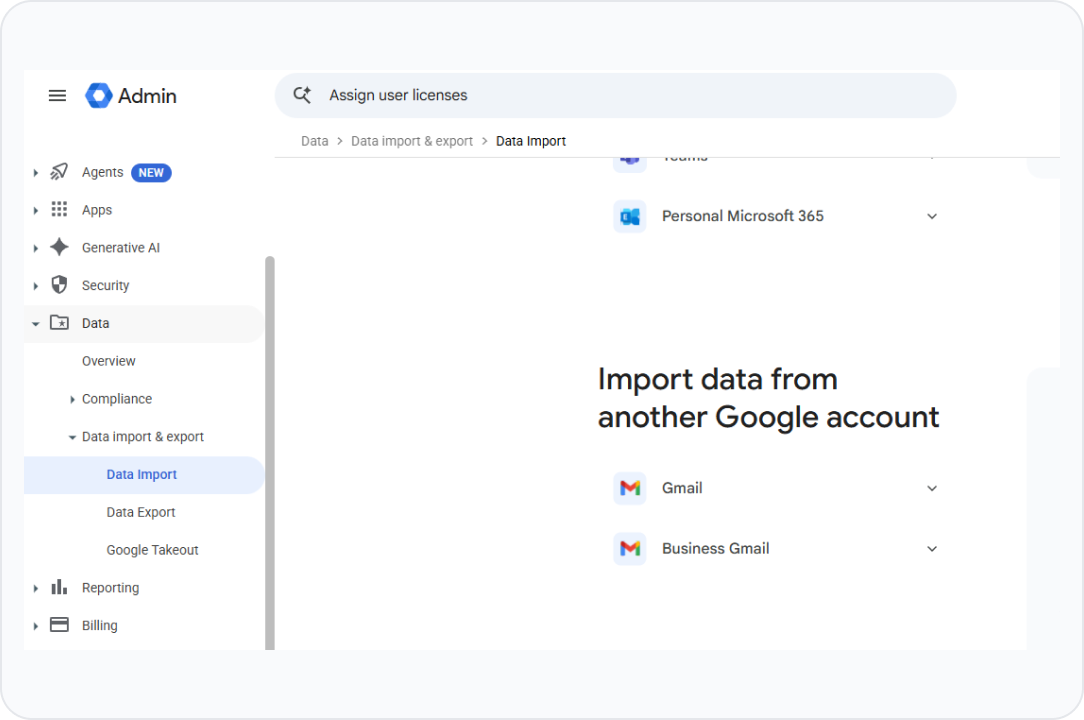1084x720 pixels.
Task: Select Data Import in the sidebar
Action: [x=143, y=474]
